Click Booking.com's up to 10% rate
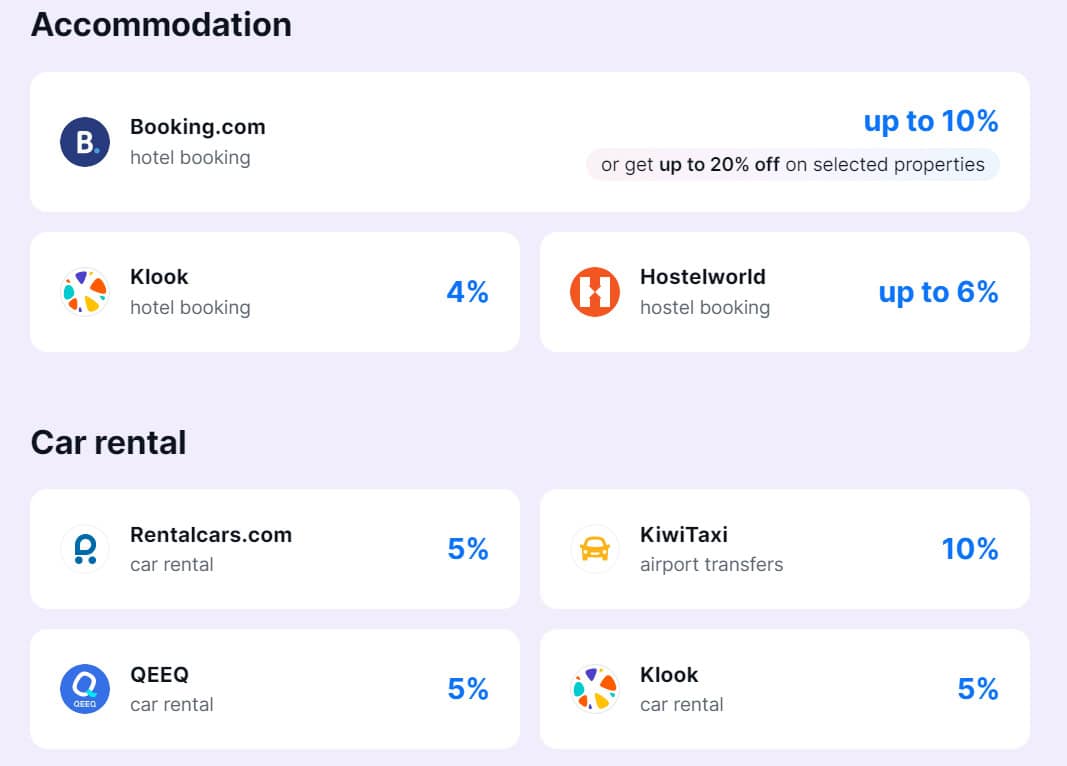Image resolution: width=1067 pixels, height=766 pixels. 931,122
